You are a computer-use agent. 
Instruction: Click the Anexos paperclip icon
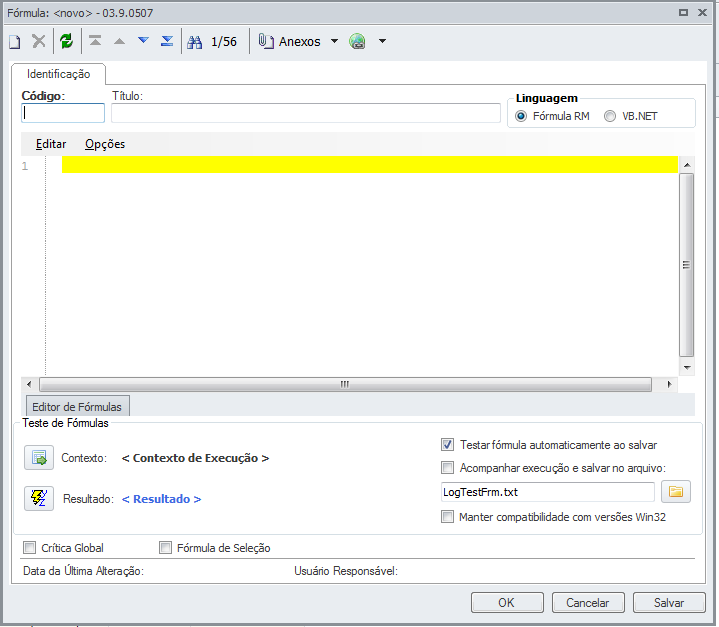pos(266,41)
